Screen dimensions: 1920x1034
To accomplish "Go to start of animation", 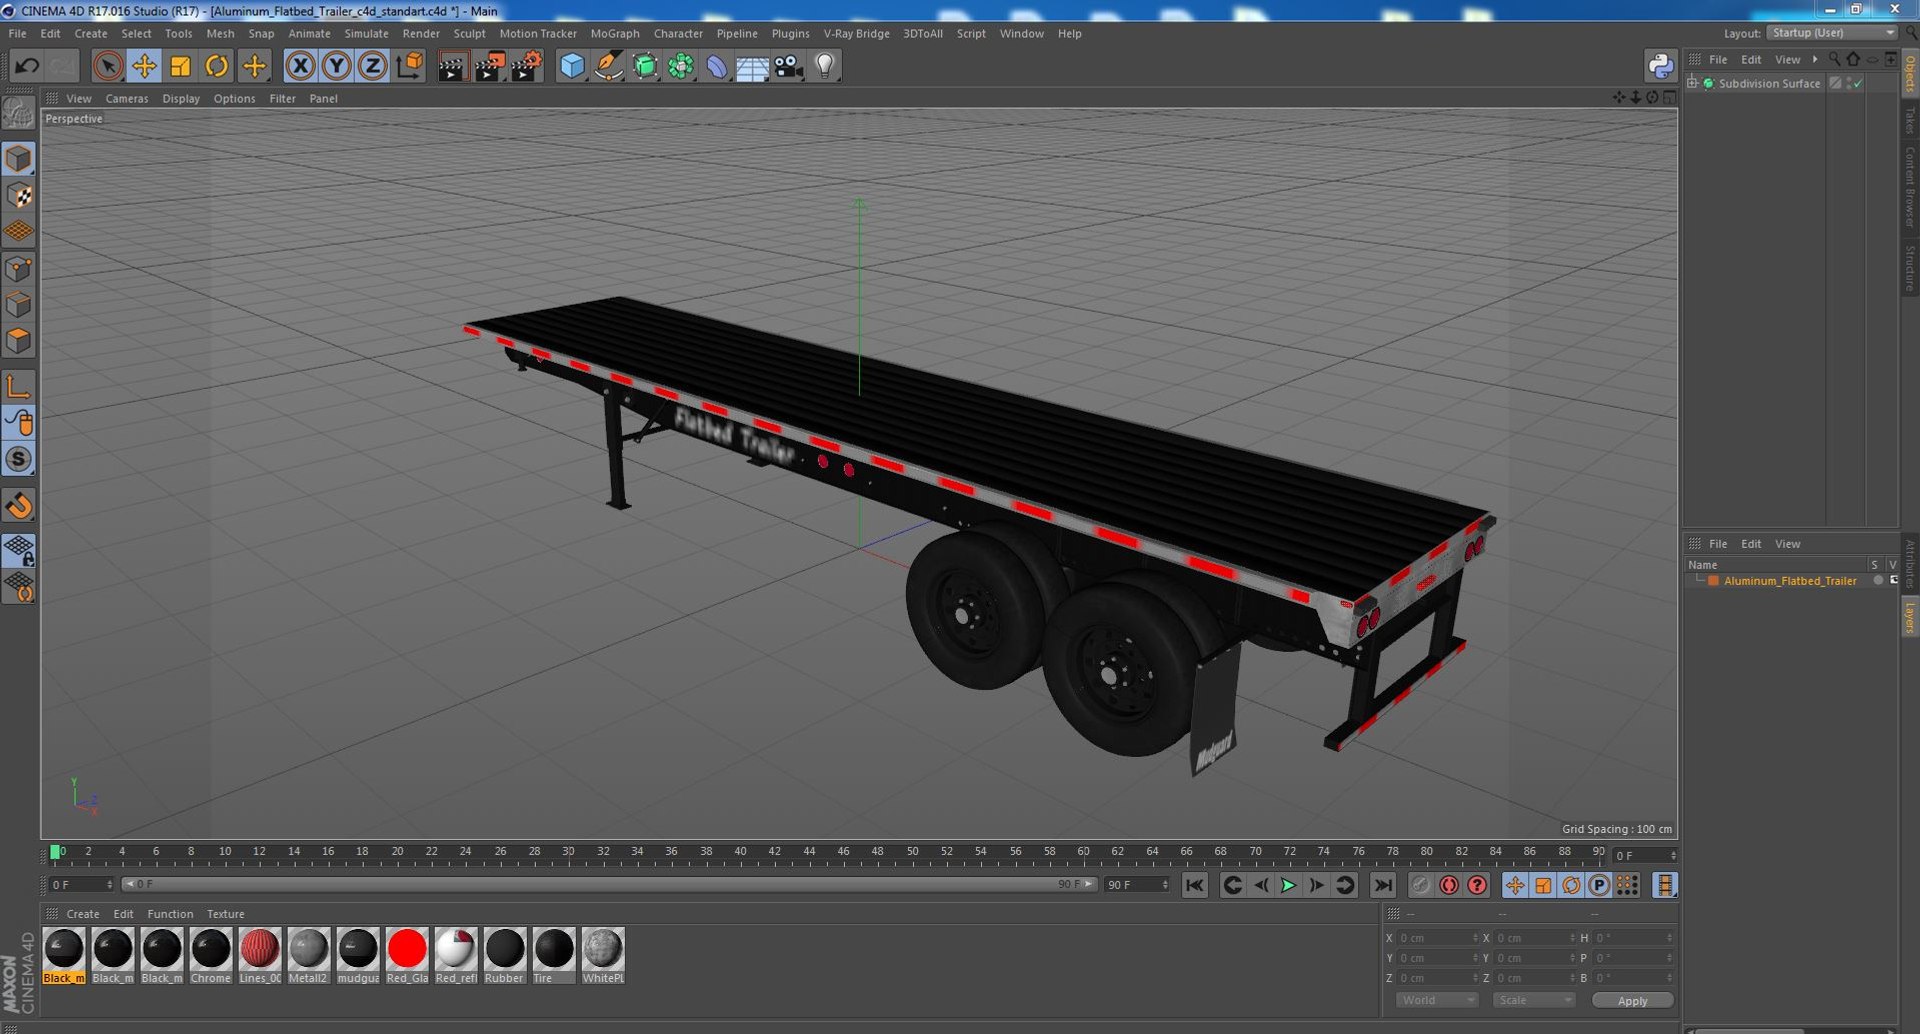I will tap(1194, 885).
